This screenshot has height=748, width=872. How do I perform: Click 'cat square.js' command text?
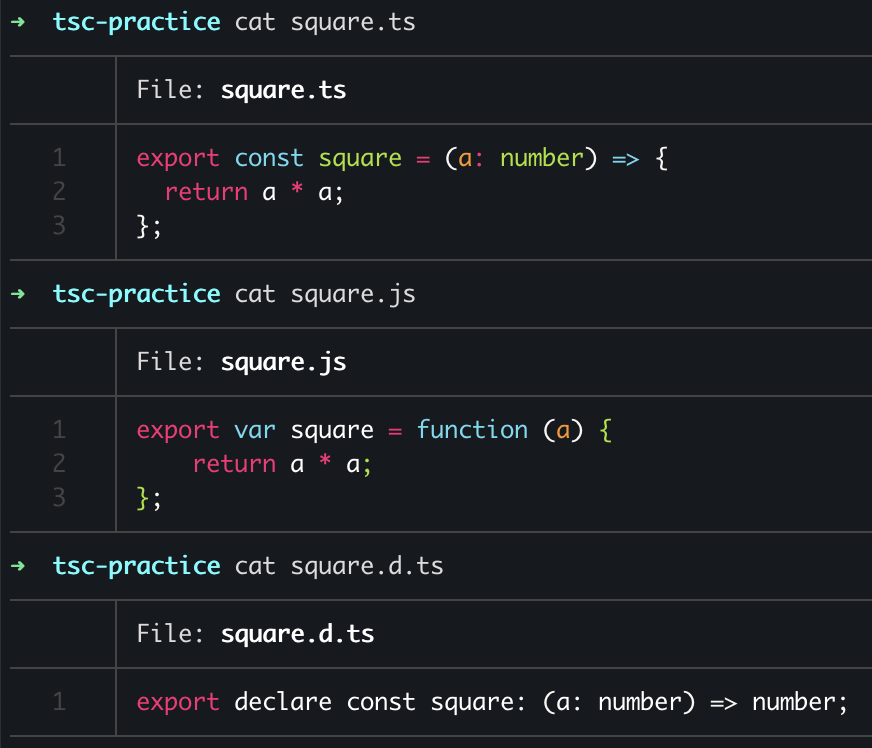[x=325, y=295]
